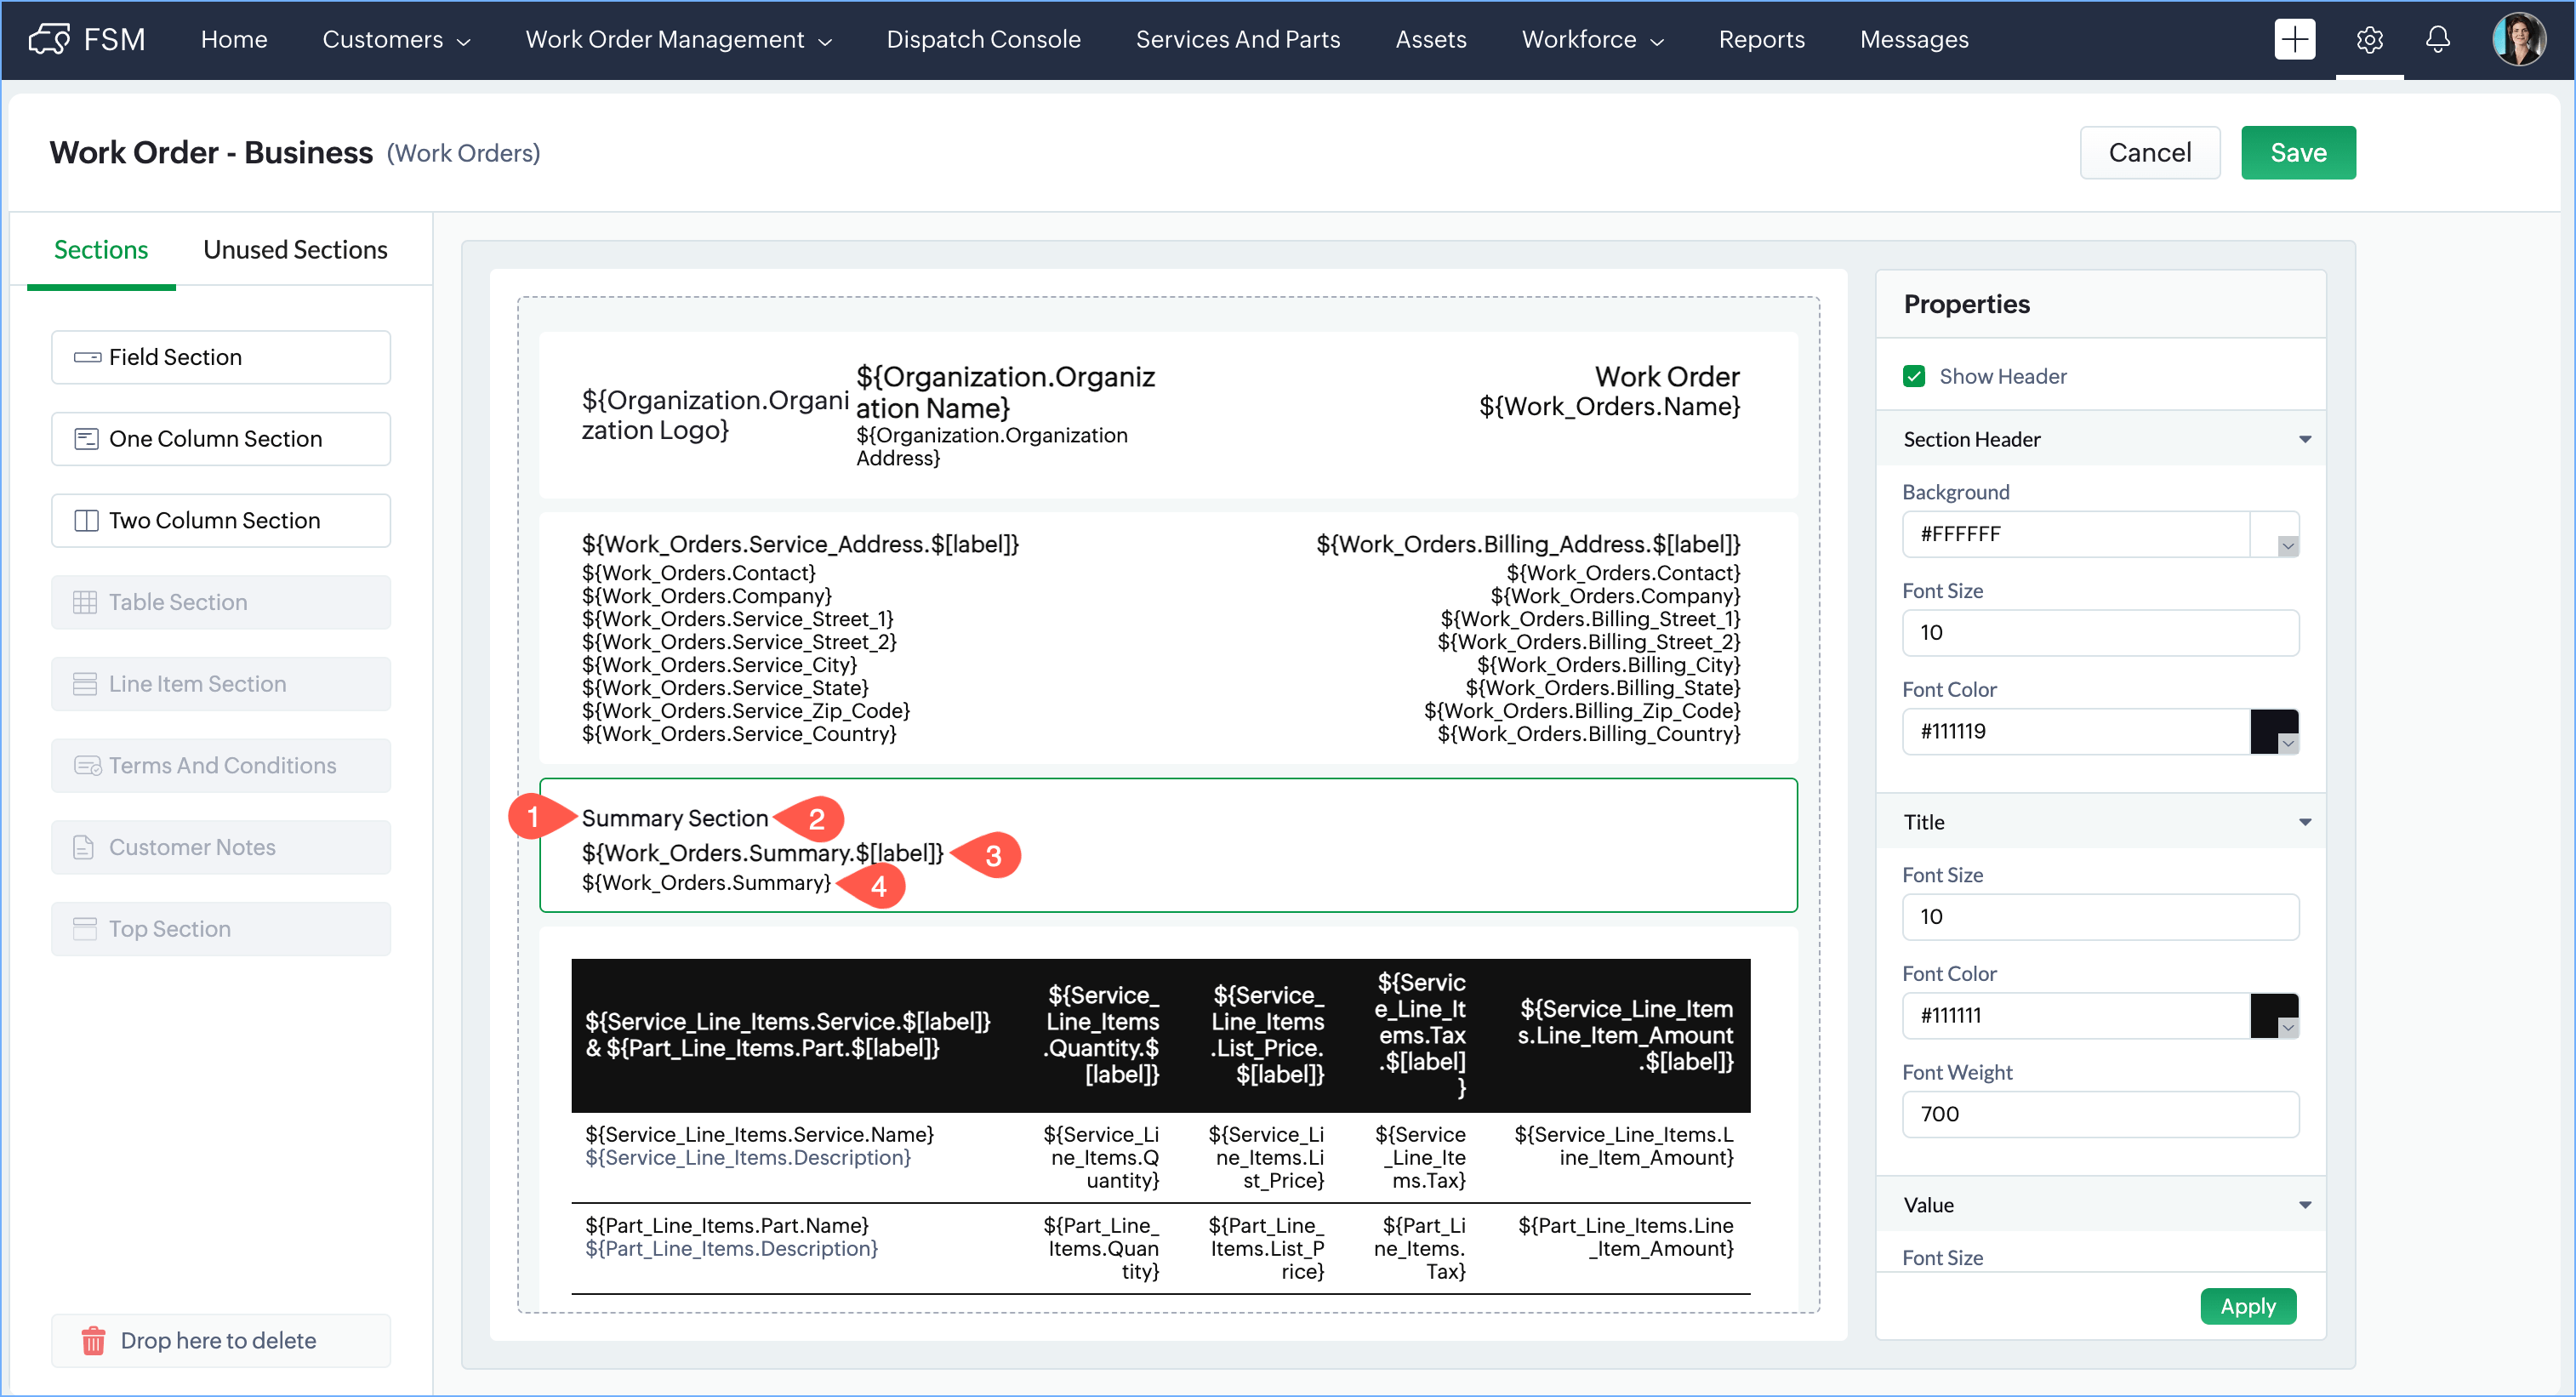Click the FSM logo icon
This screenshot has height=1397, width=2576.
click(x=49, y=40)
